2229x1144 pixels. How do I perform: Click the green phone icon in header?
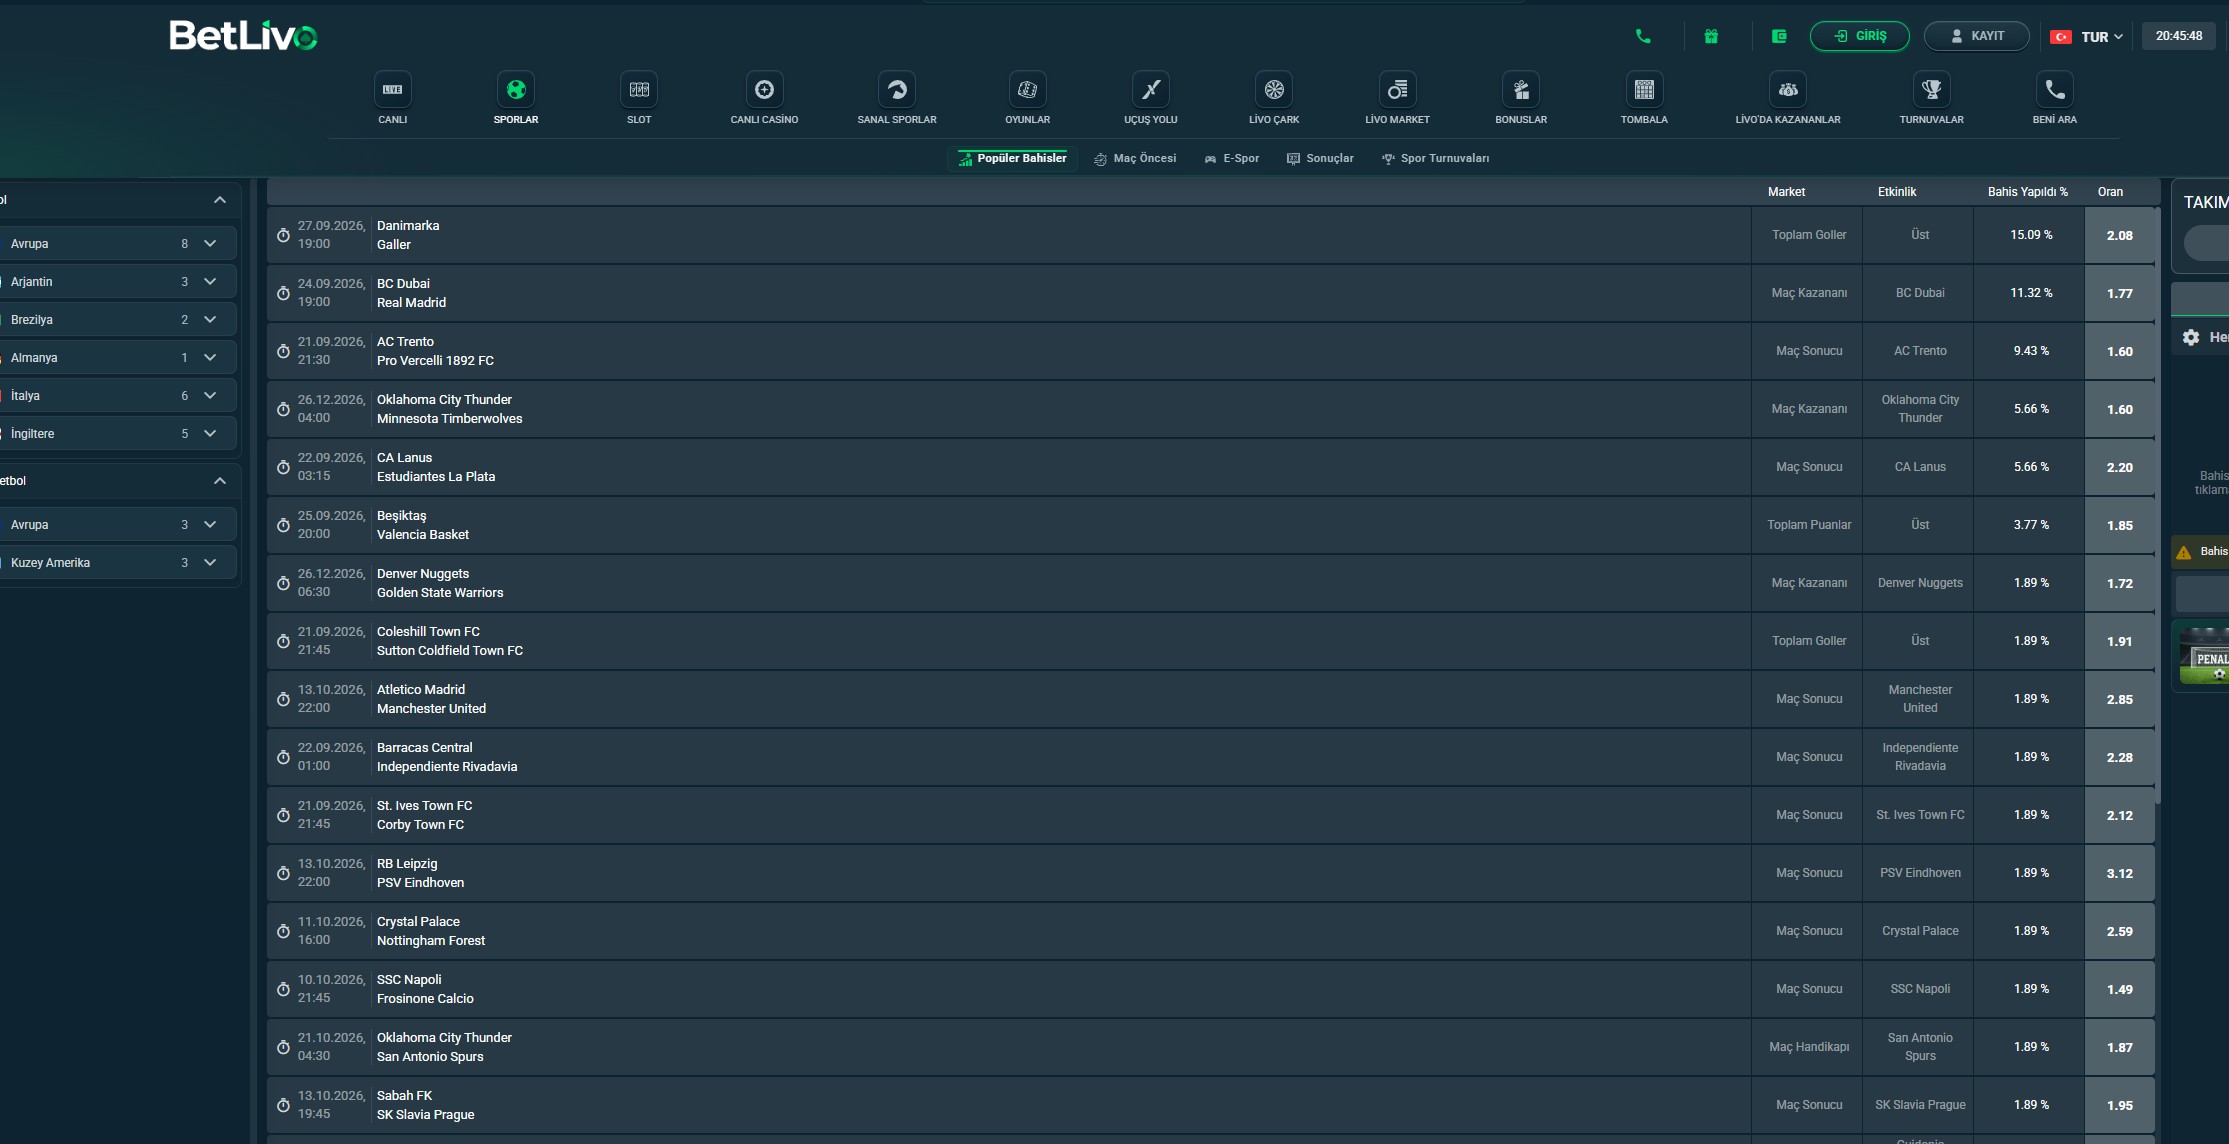1643,36
